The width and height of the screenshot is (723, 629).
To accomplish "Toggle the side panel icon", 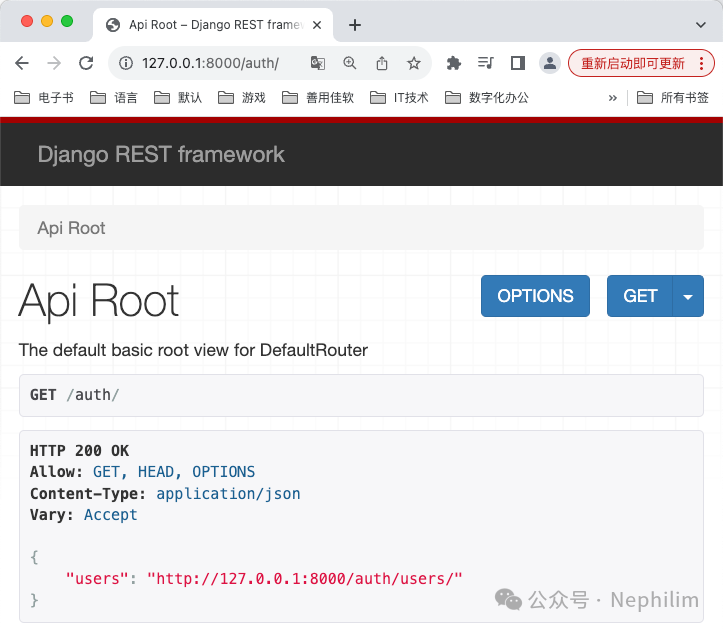I will click(x=518, y=63).
